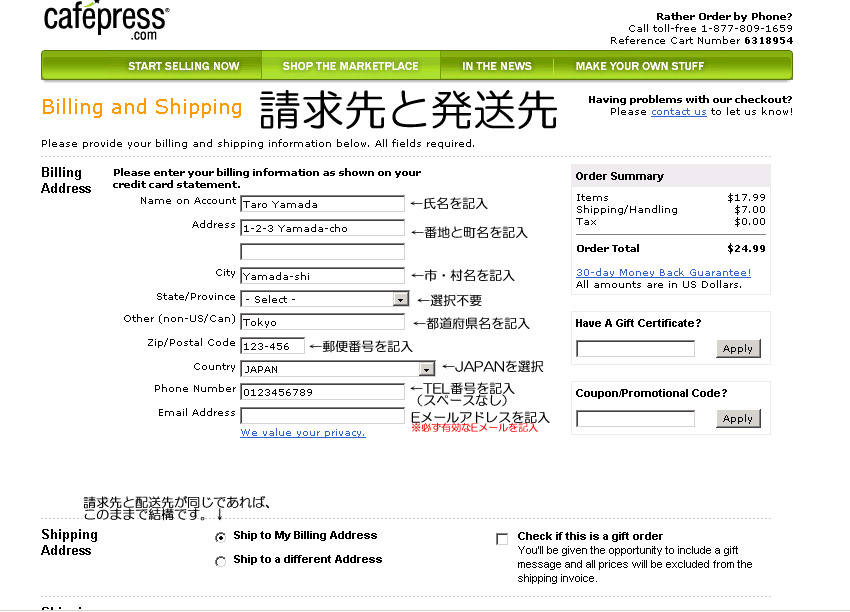Go to Shop the Marketplace tab
The image size is (850, 612).
pos(350,66)
